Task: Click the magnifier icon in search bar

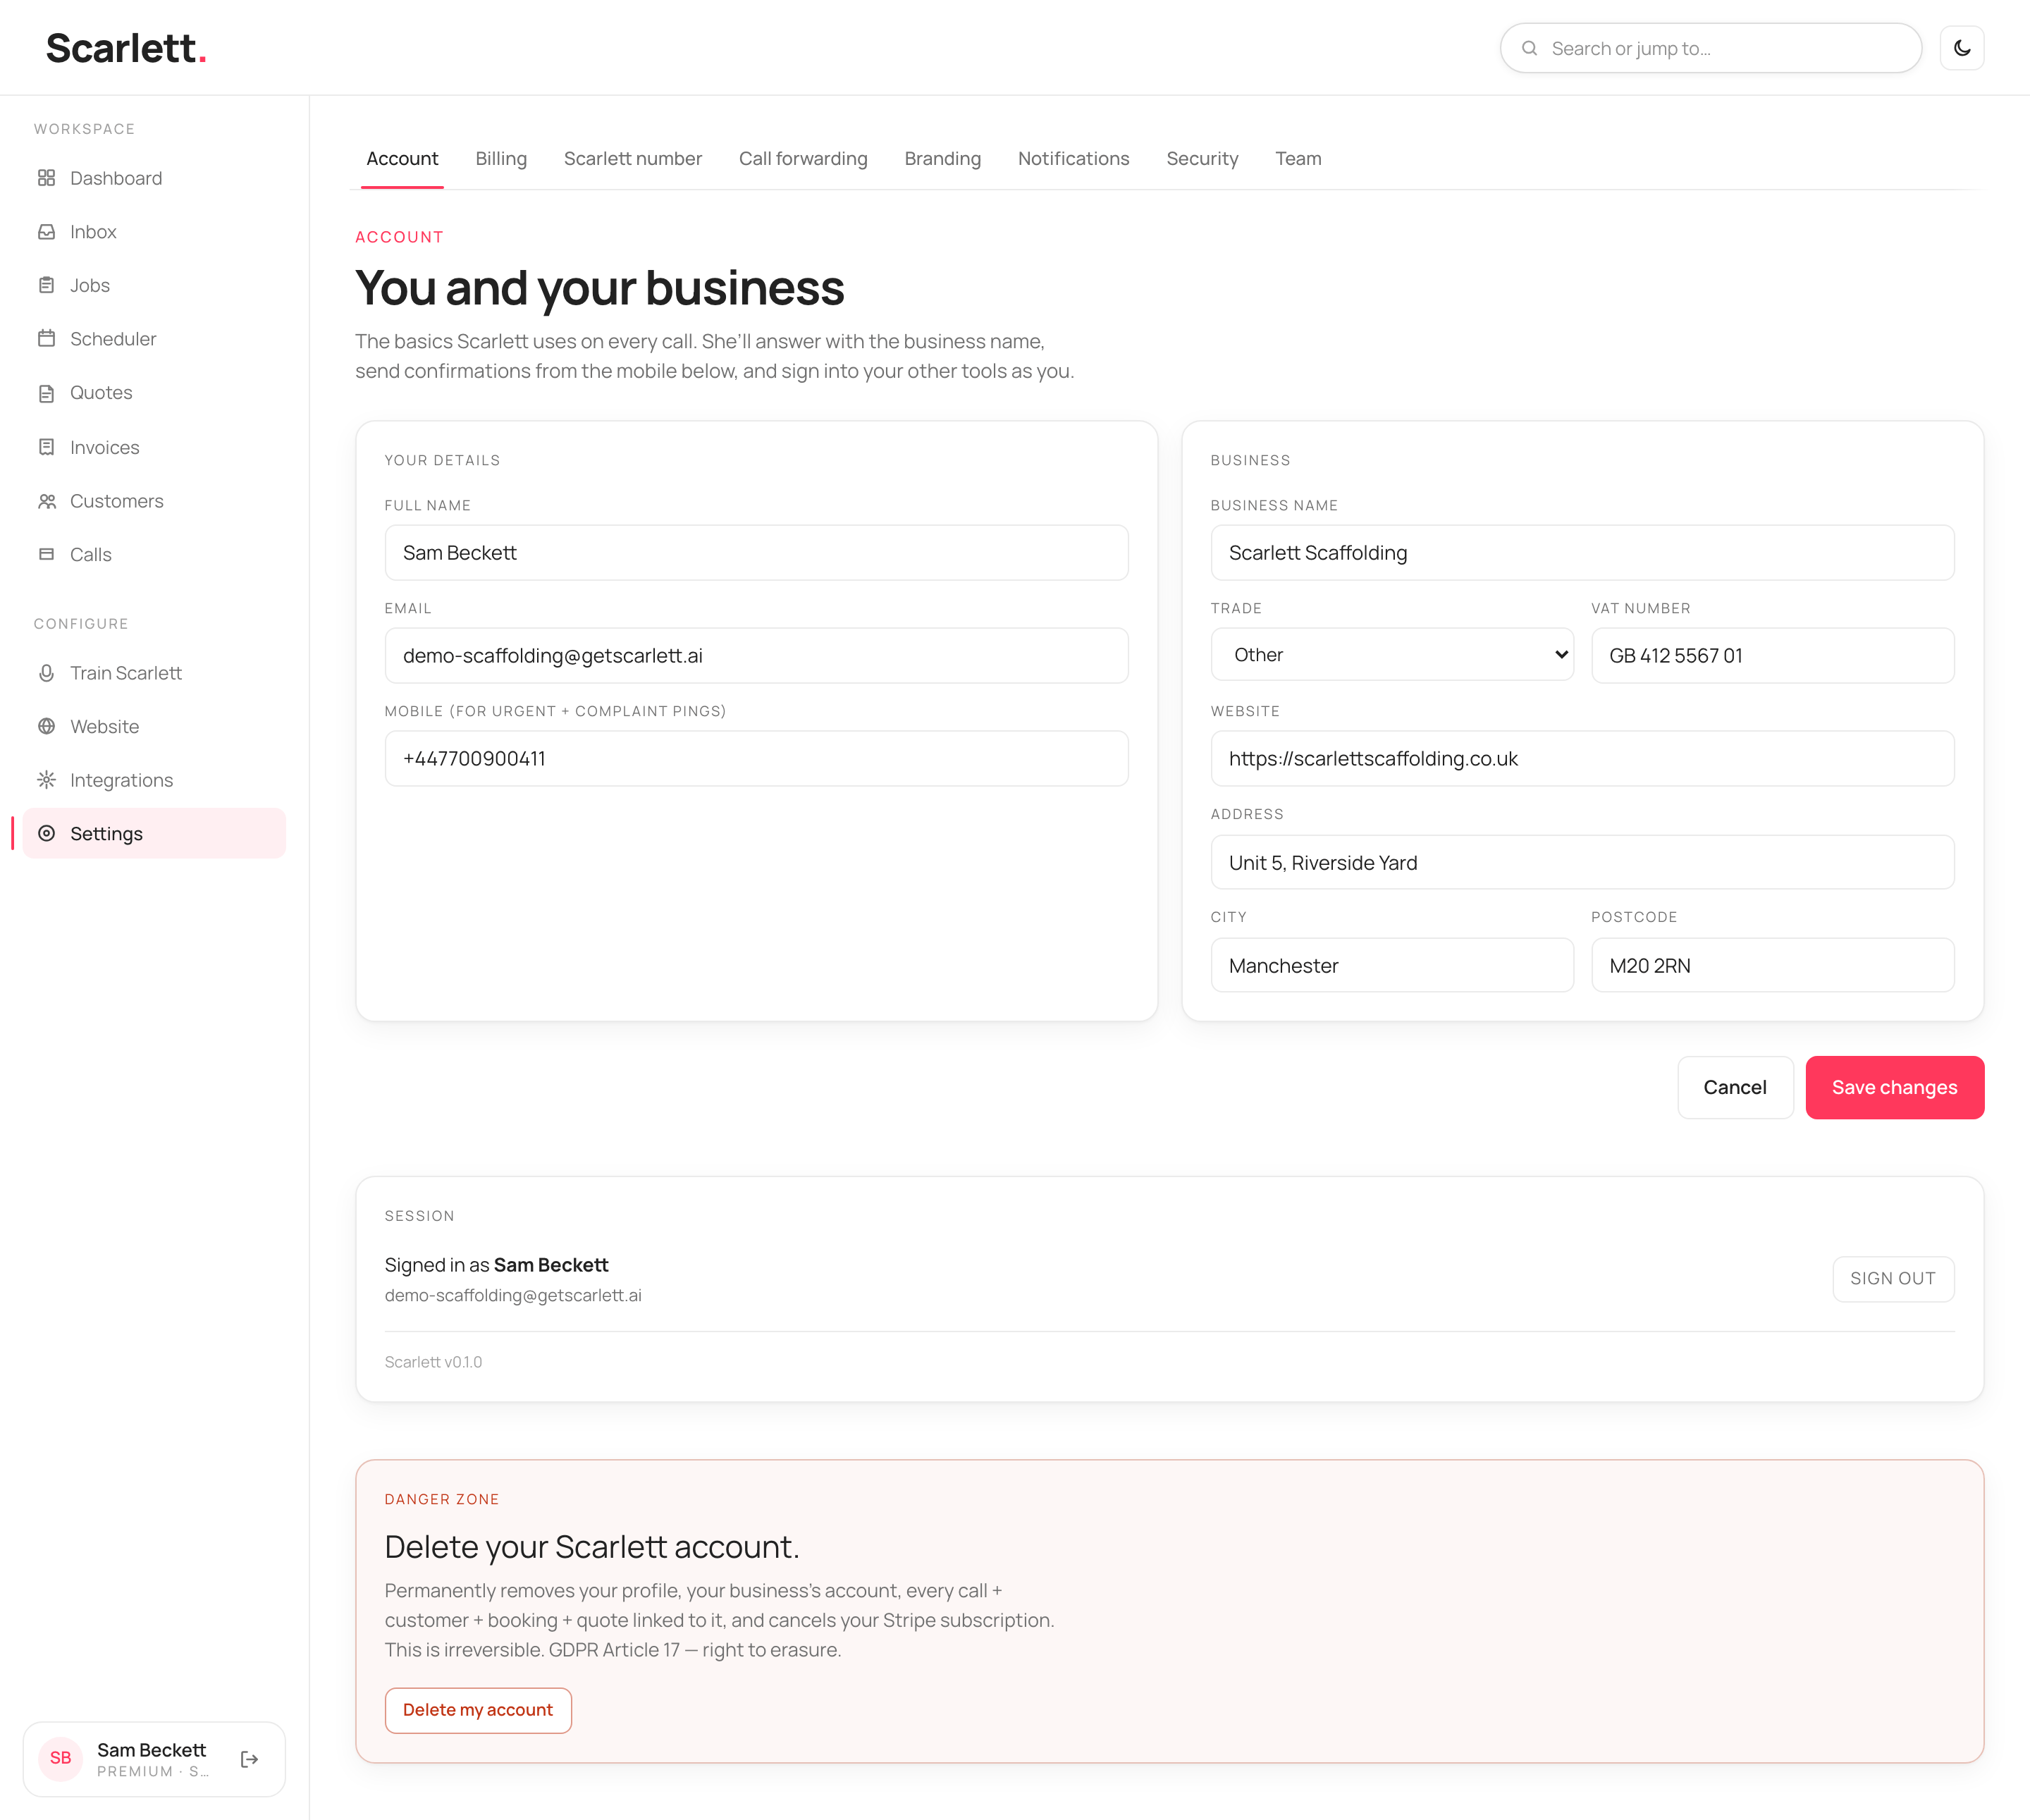Action: point(1529,48)
